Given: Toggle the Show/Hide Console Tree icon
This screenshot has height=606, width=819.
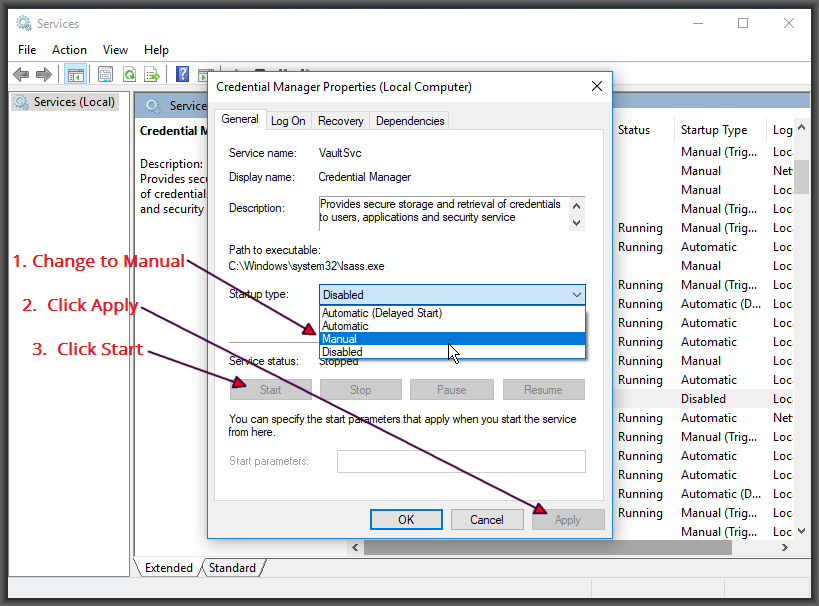Looking at the screenshot, I should pos(75,74).
